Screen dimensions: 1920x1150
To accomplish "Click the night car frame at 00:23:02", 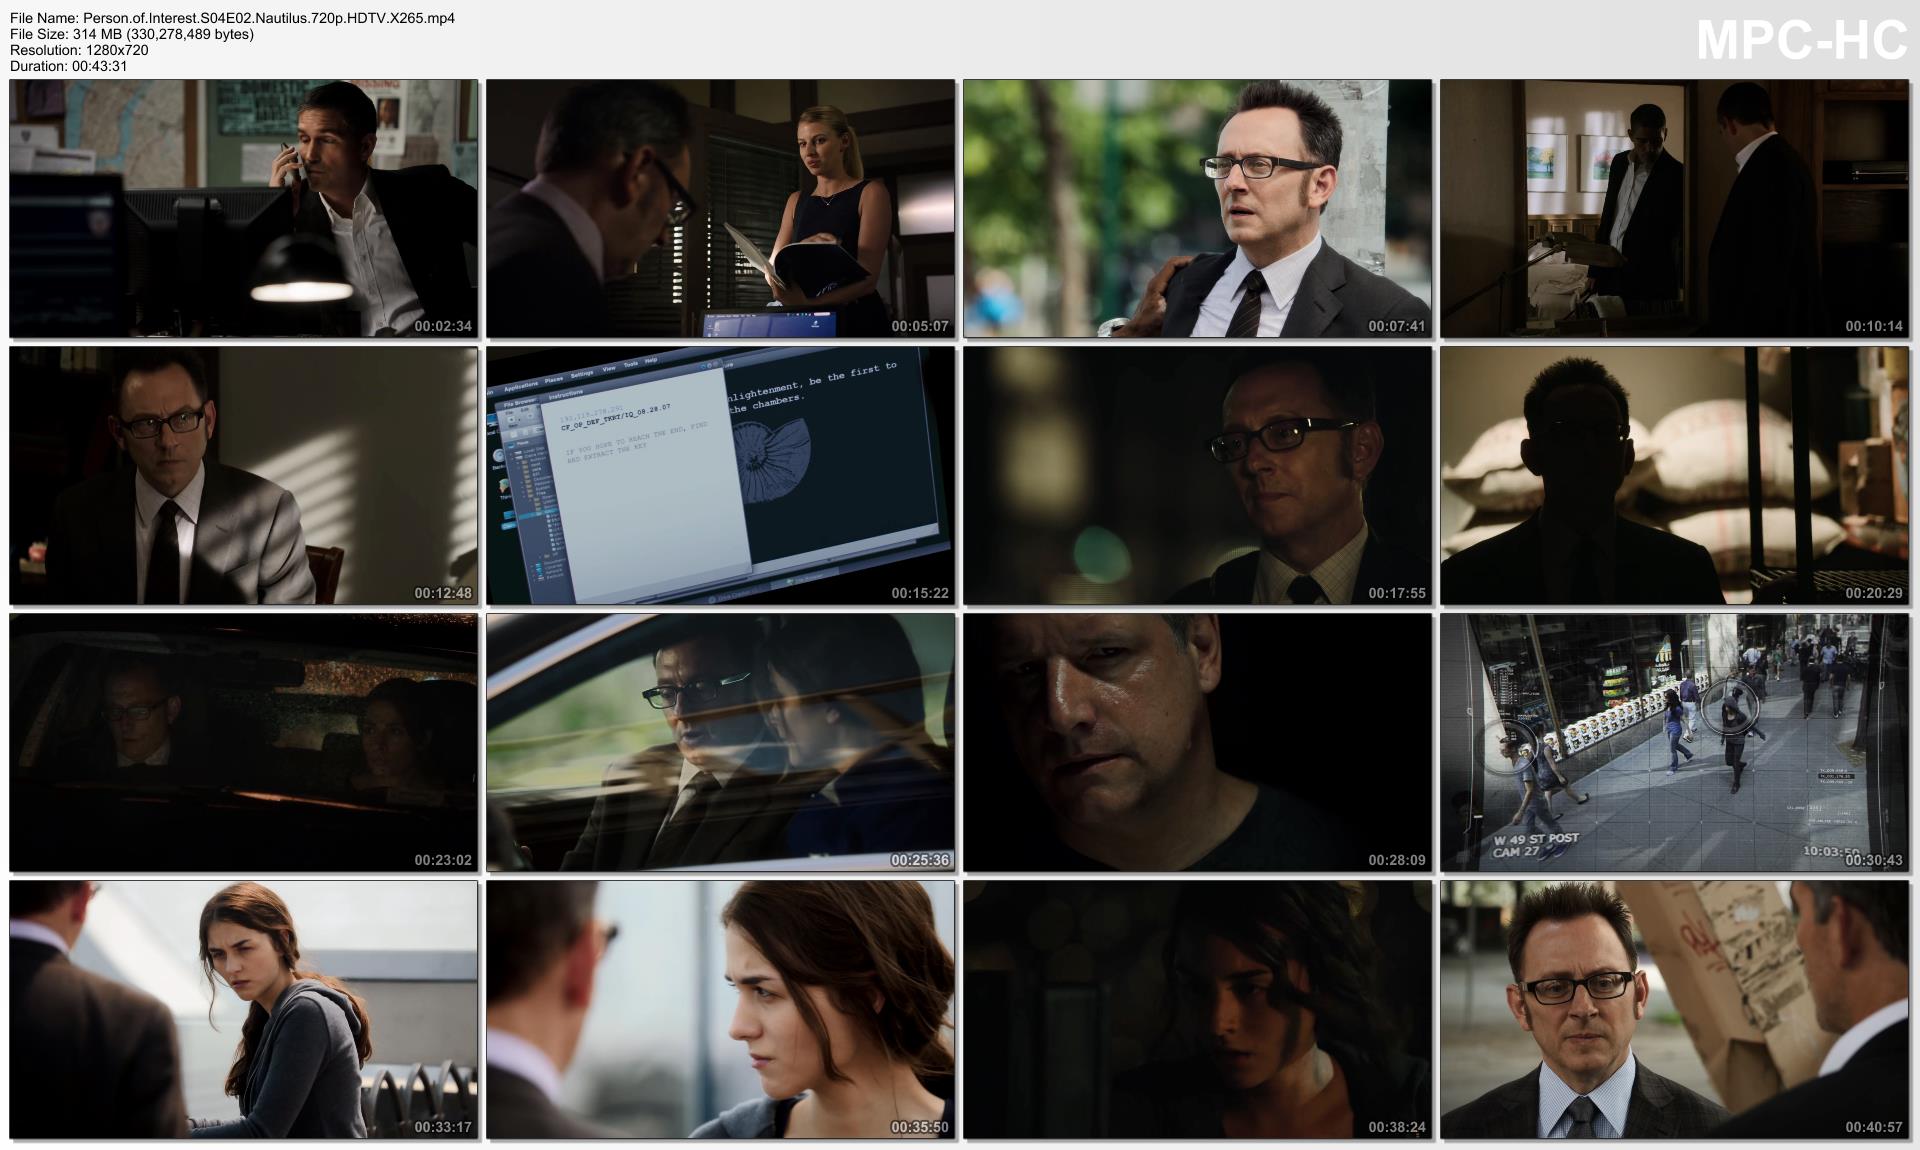I will 243,742.
